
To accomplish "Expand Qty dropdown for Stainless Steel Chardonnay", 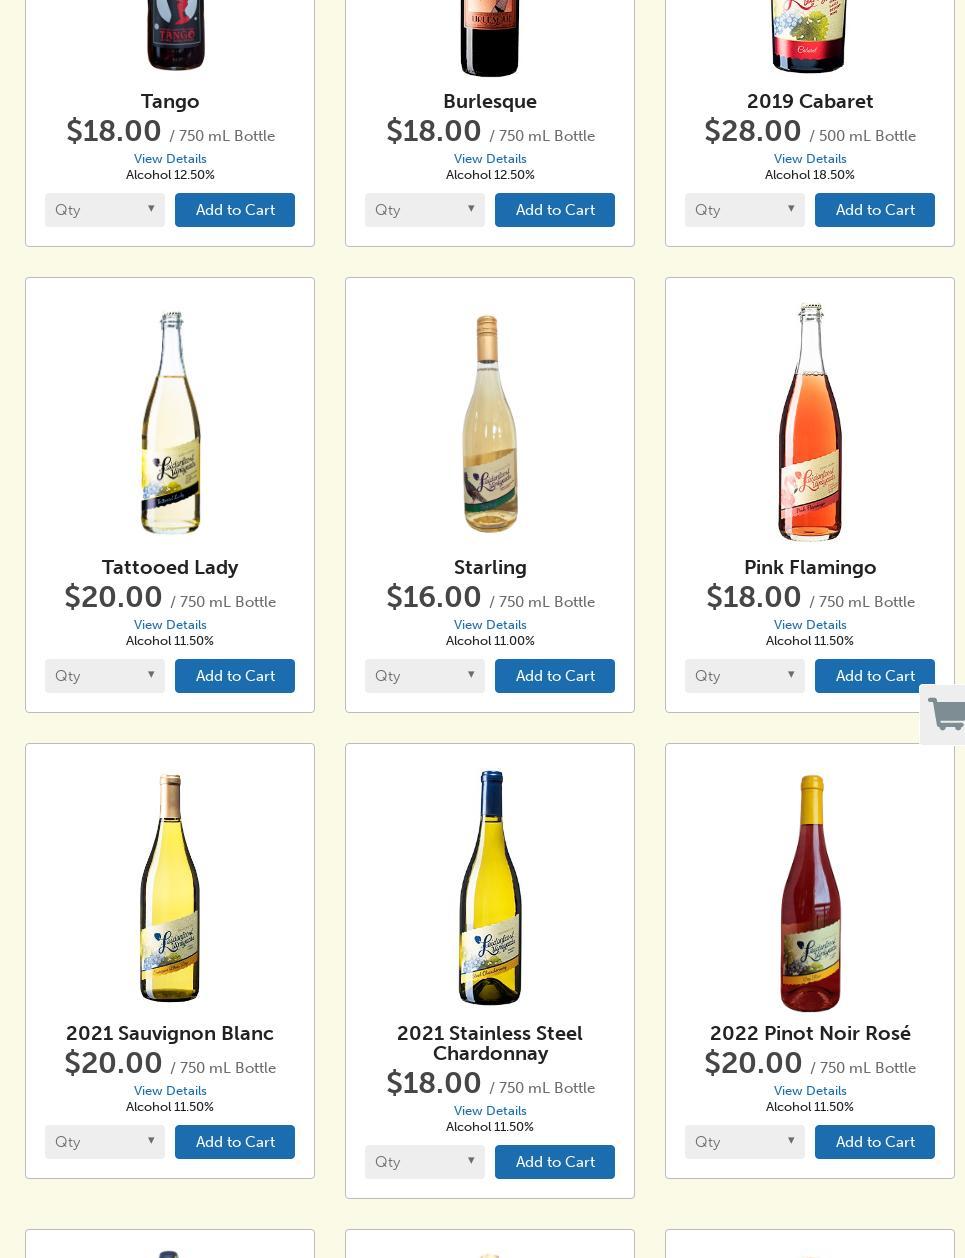I will click(425, 1162).
